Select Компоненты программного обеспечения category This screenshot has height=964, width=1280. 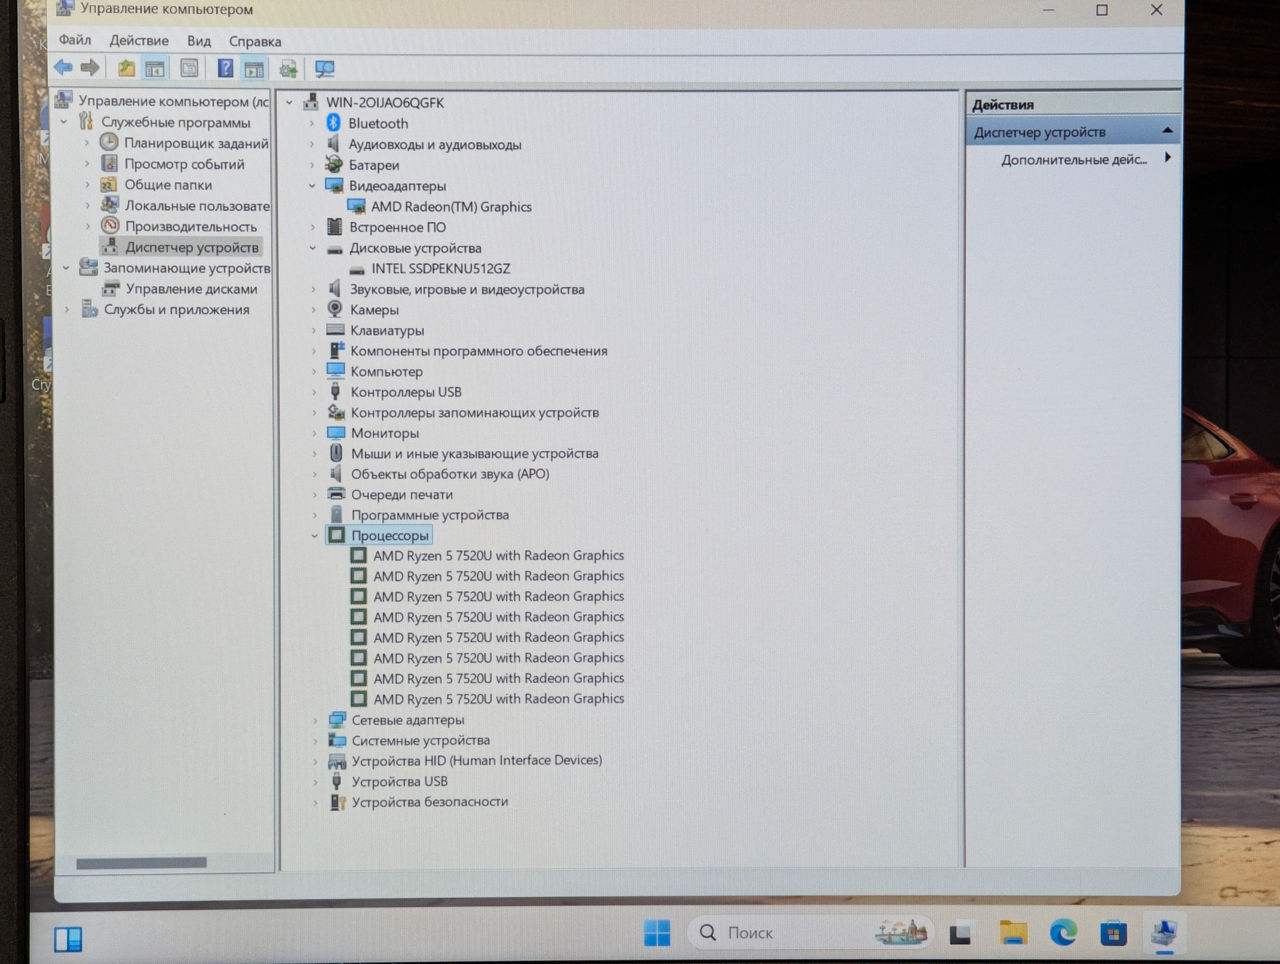click(x=479, y=351)
